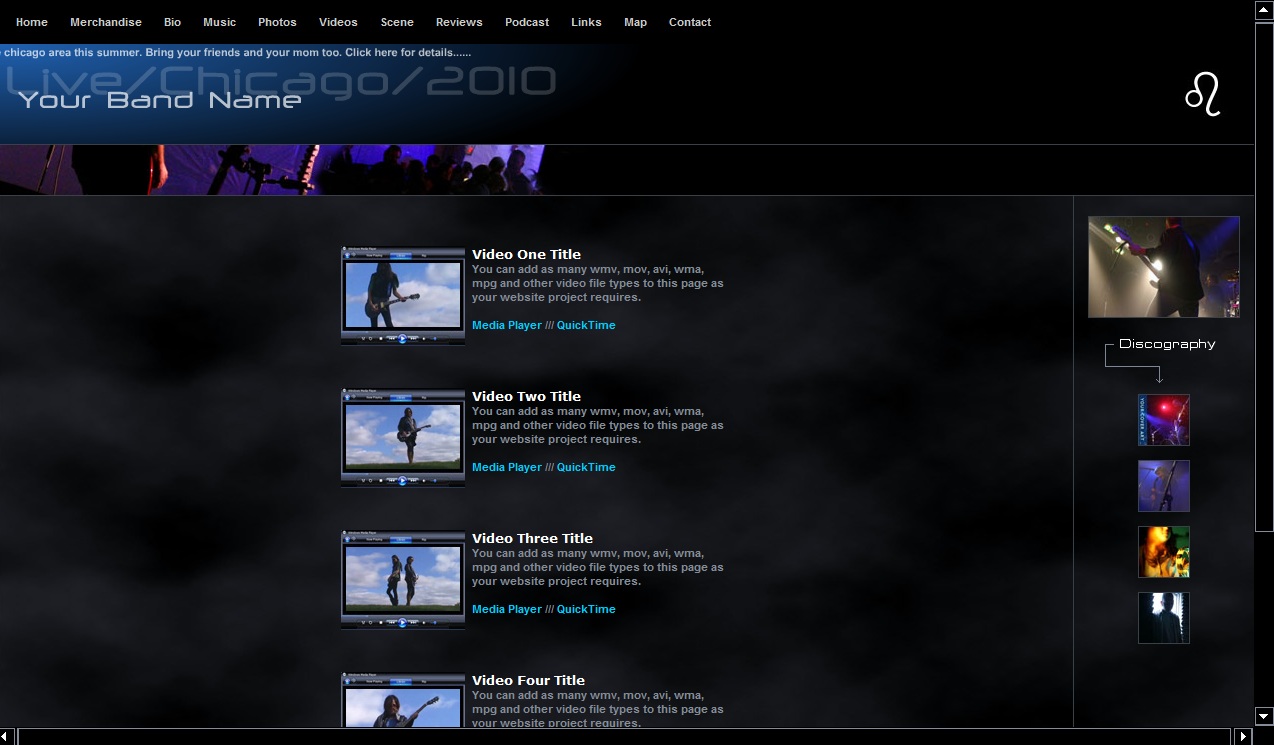Screen dimensions: 1274x745
Task: Open the Map page
Action: point(635,22)
